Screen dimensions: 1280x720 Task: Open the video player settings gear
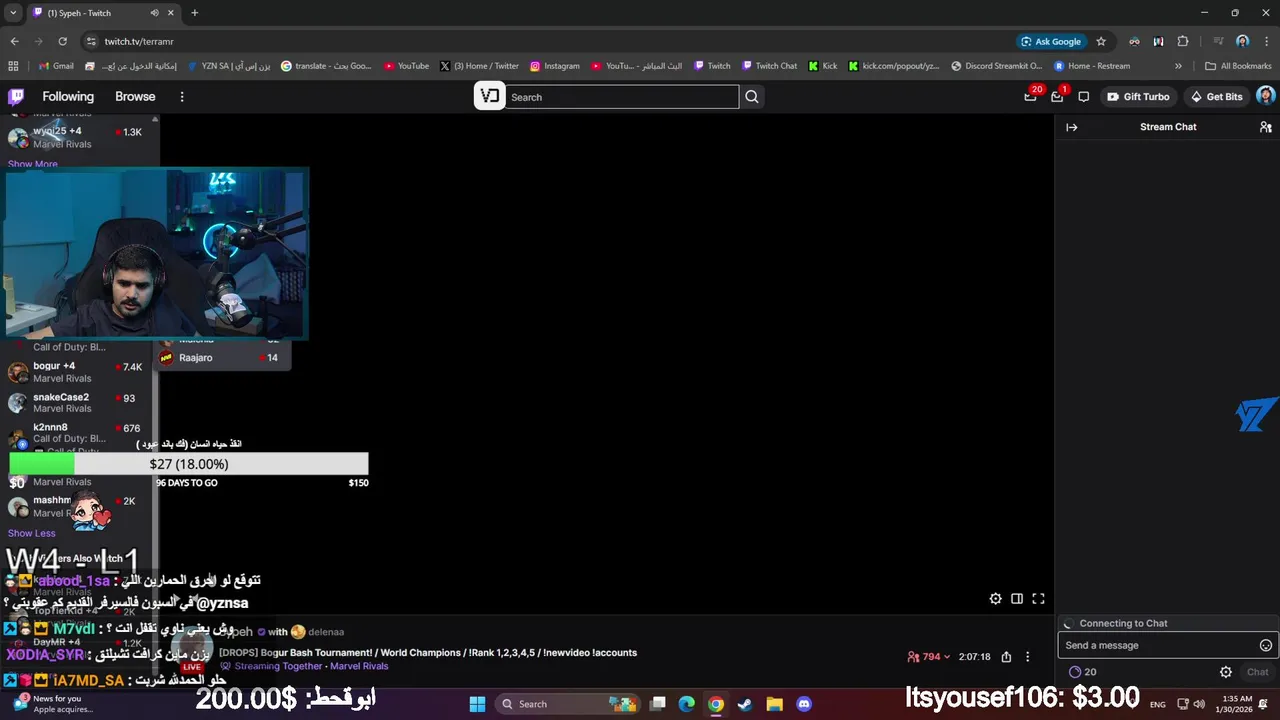click(995, 599)
